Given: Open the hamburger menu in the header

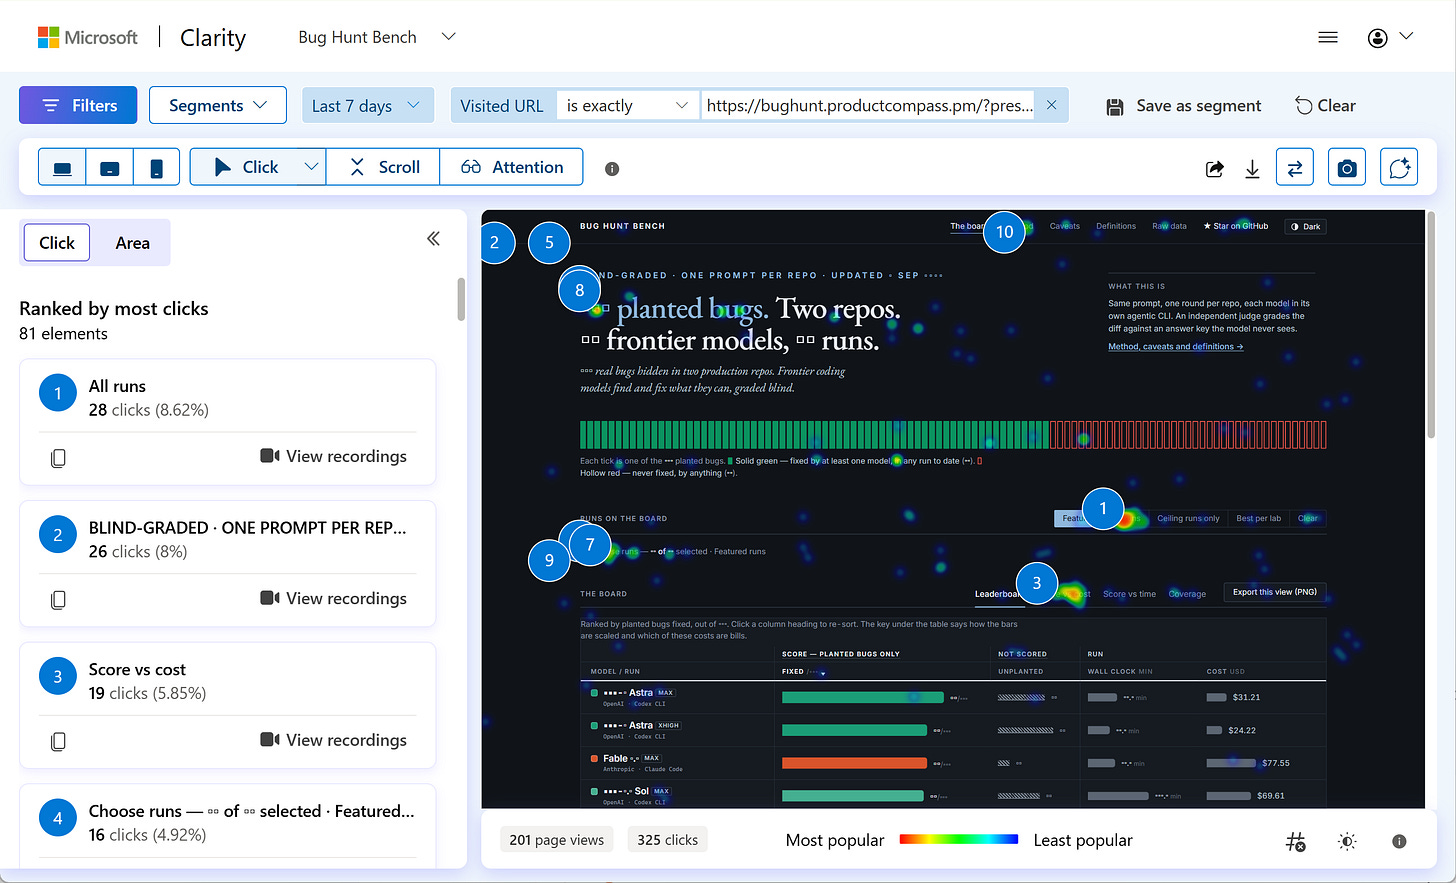Looking at the screenshot, I should [x=1328, y=38].
